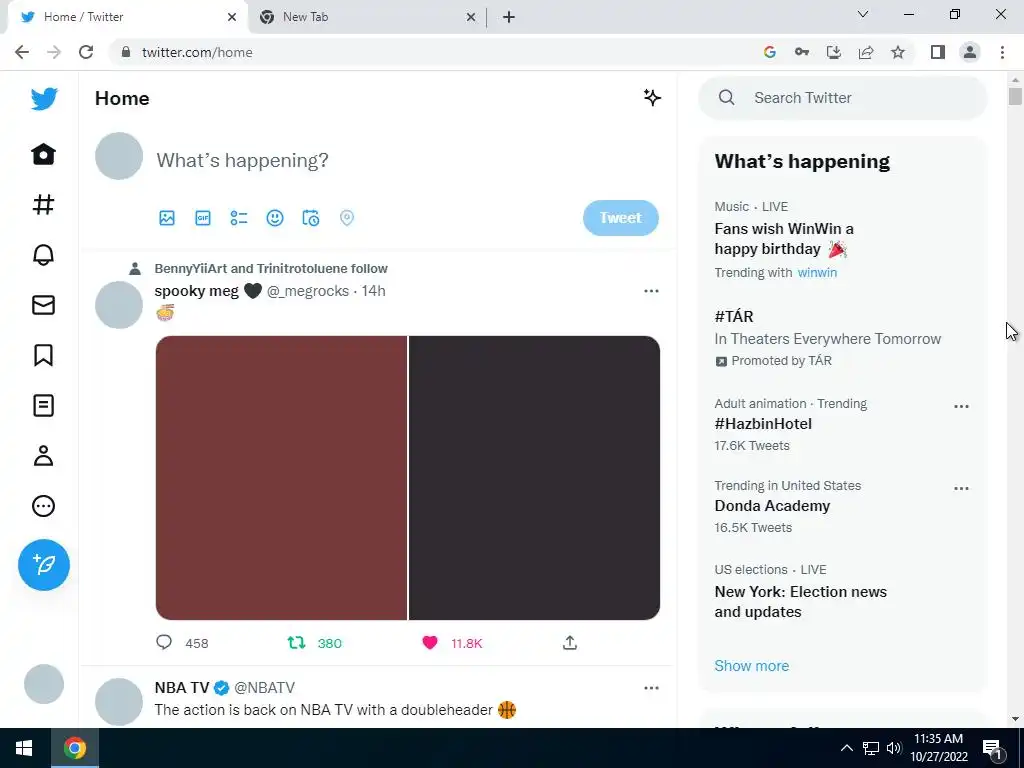The image size is (1024, 768).
Task: Click the blue compose tweet feather button
Action: [44, 565]
